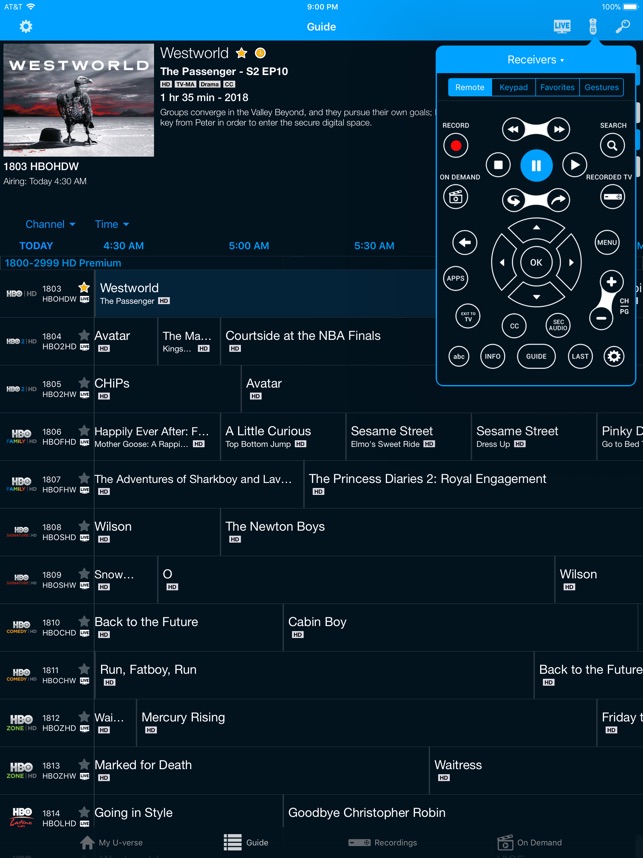Toggle the SEC AUDIO button

tap(558, 325)
